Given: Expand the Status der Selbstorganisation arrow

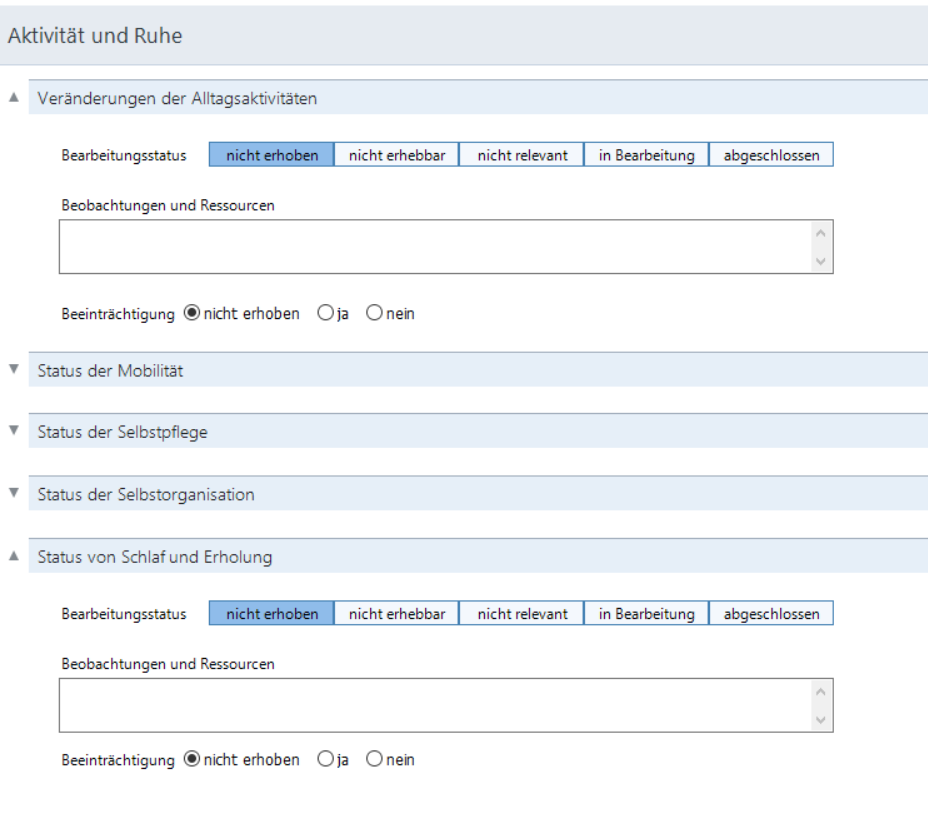Looking at the screenshot, I should pos(14,493).
